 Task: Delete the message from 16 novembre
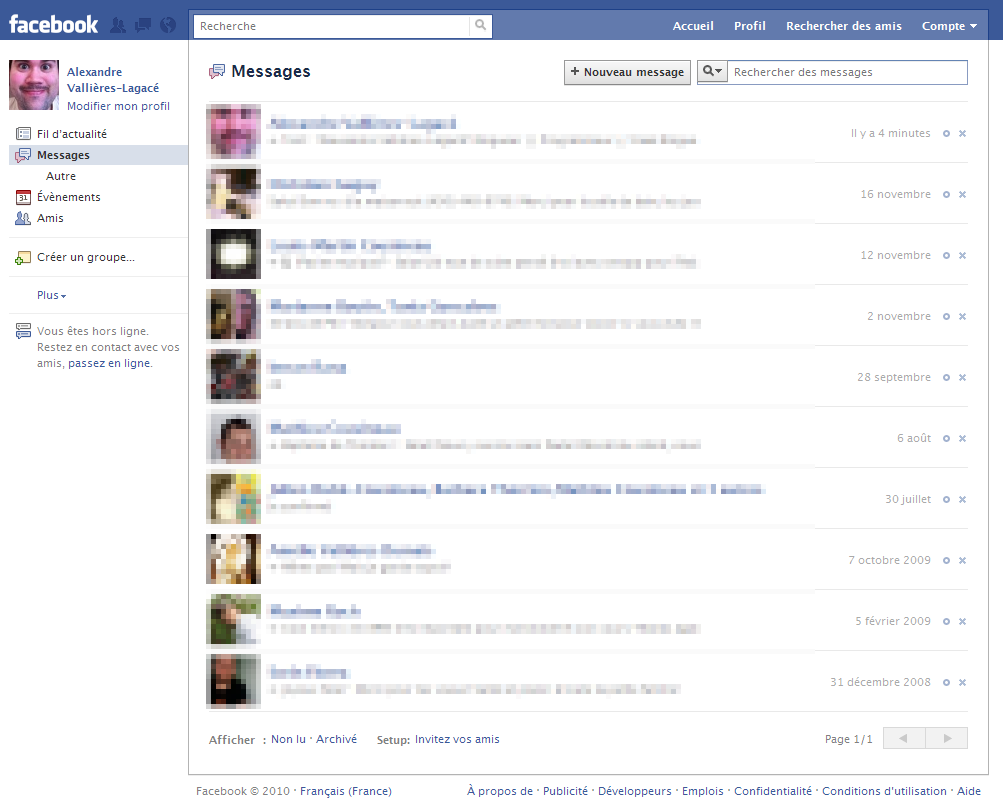coord(962,194)
